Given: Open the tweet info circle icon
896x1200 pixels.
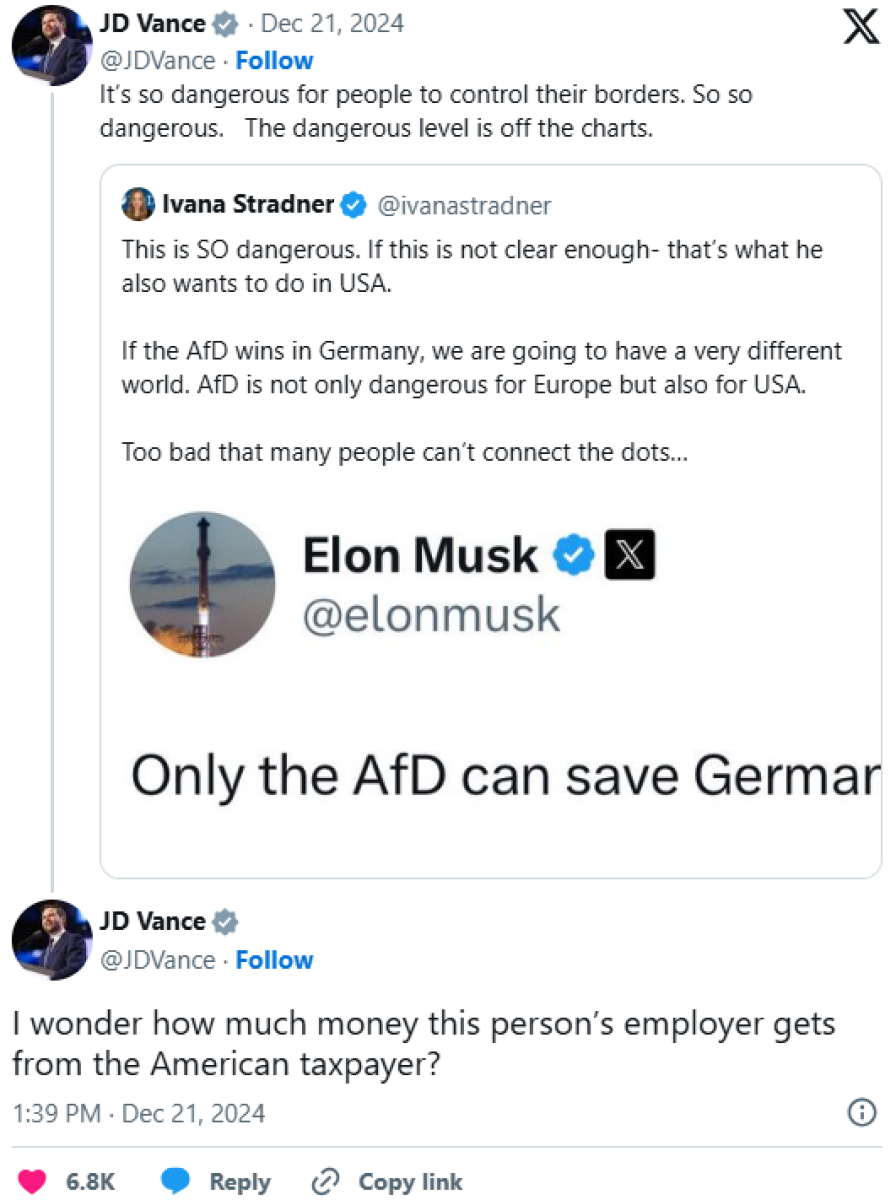Looking at the screenshot, I should (x=861, y=1112).
